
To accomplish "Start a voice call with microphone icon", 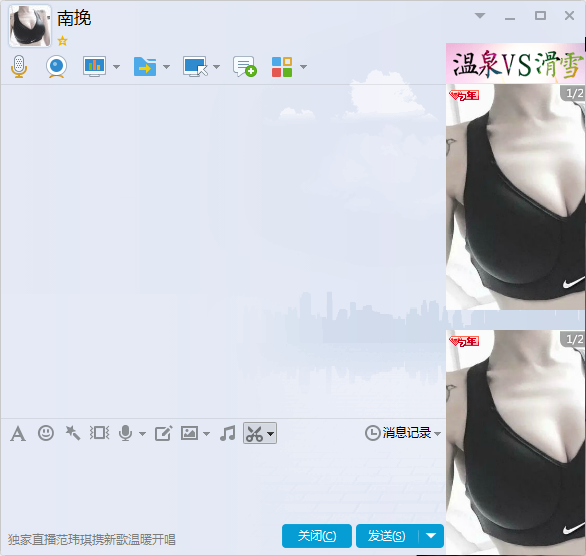I will coord(19,67).
